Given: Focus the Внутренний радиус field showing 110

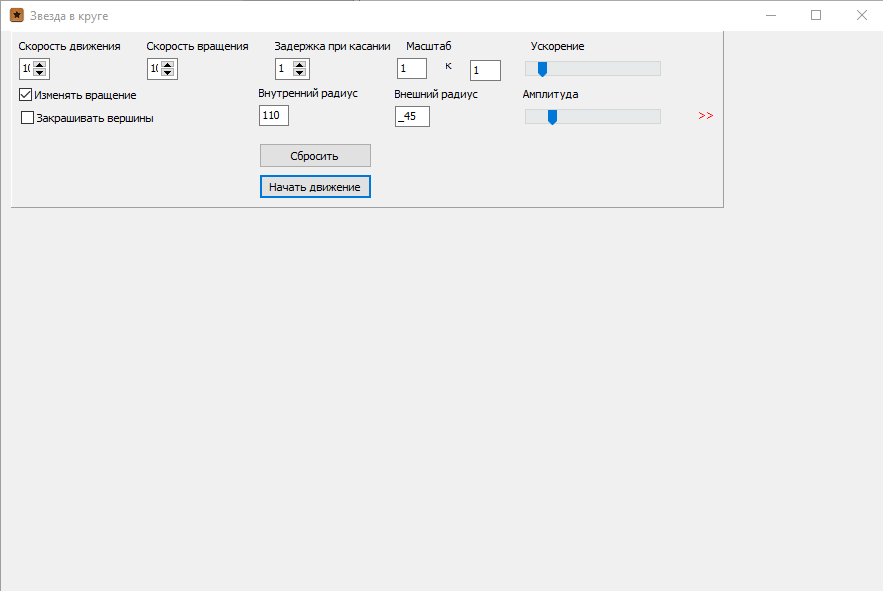Looking at the screenshot, I should point(274,115).
